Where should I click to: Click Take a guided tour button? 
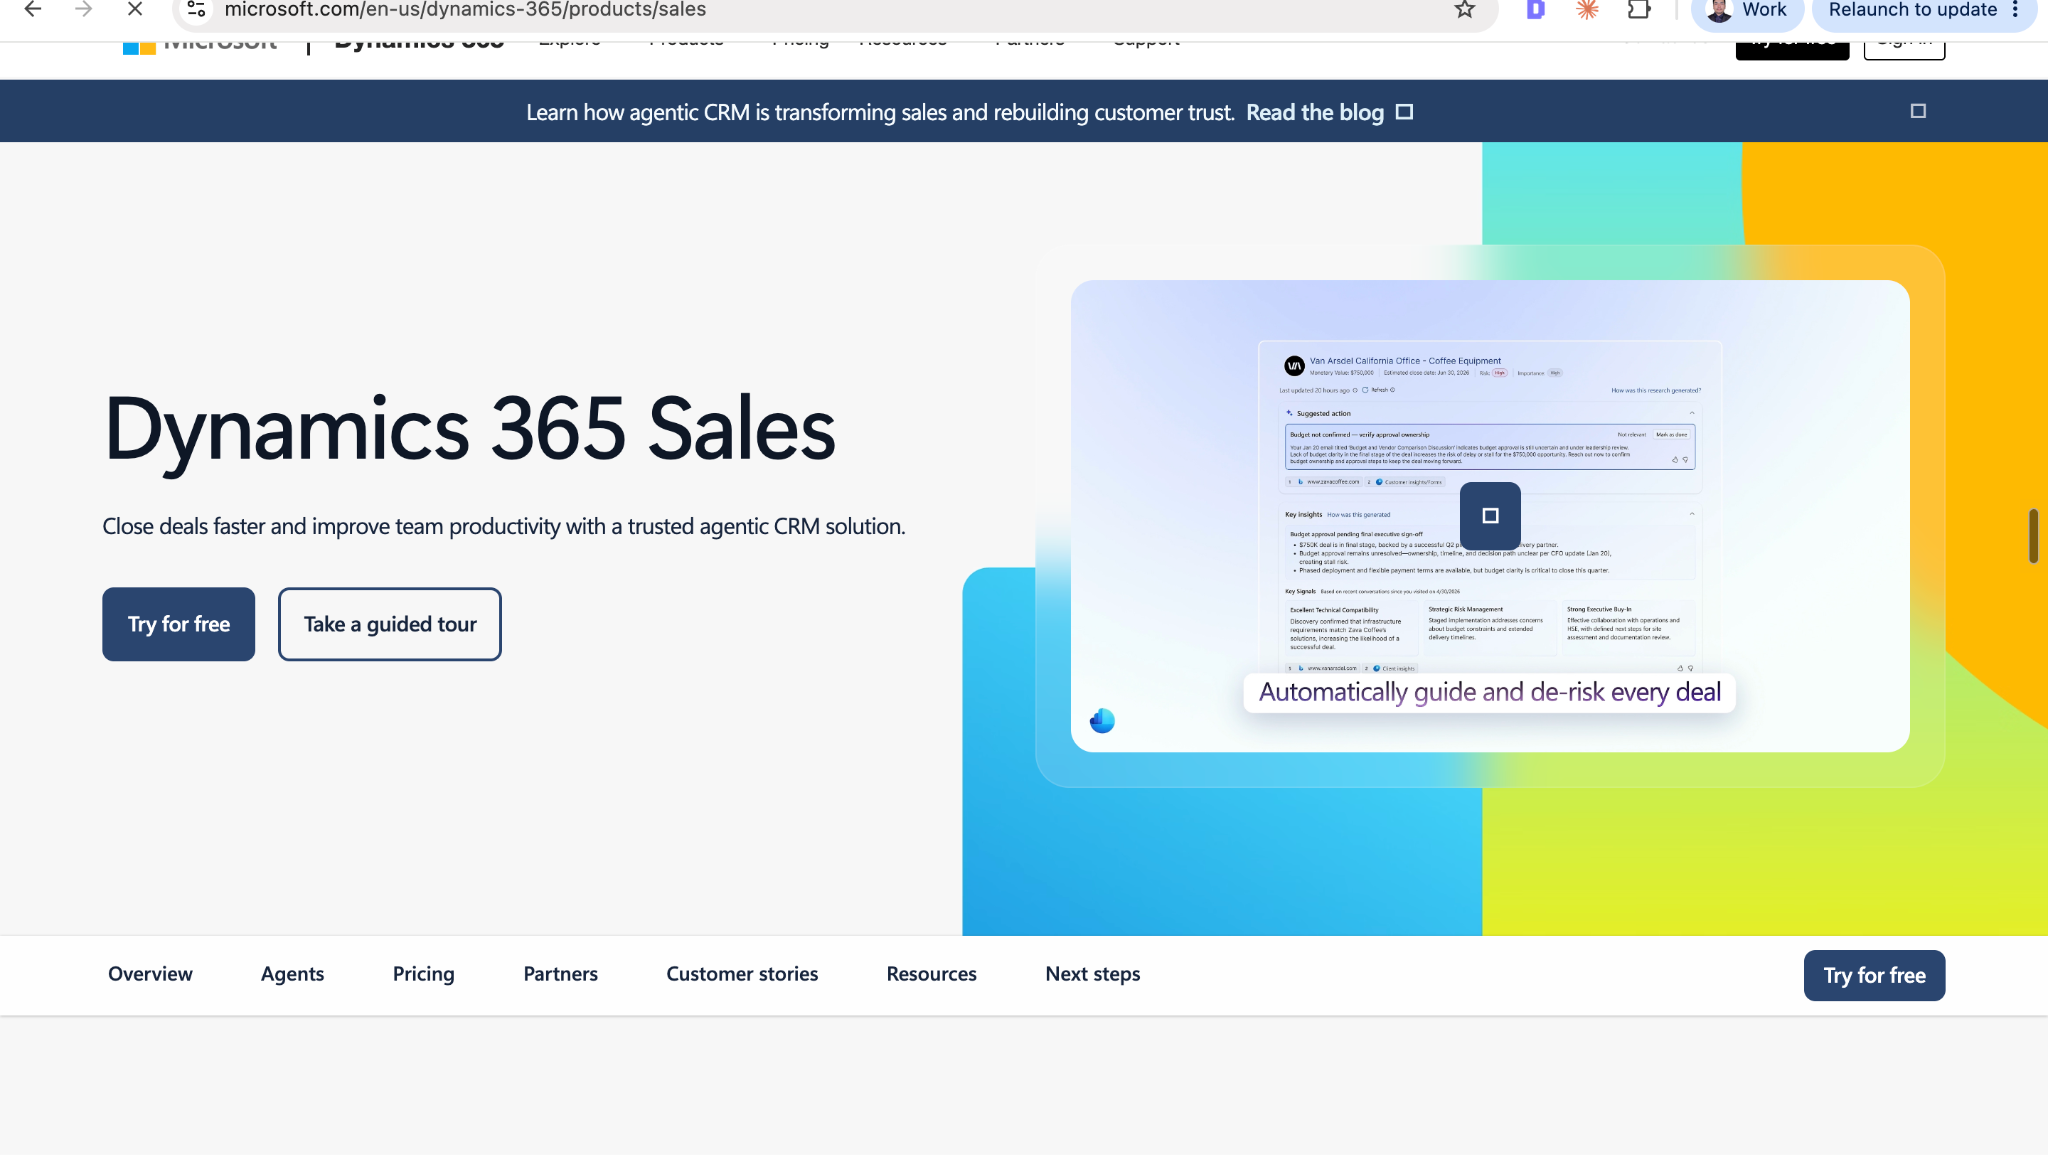point(390,624)
